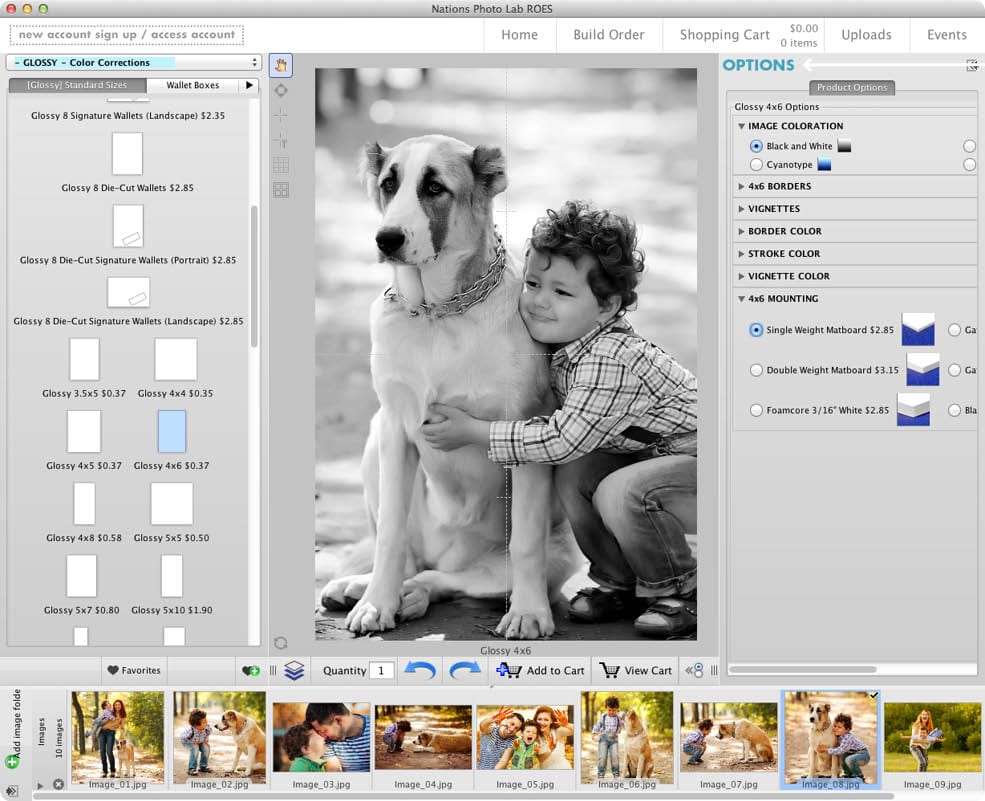This screenshot has width=985, height=801.
Task: Click the blue undo arrow
Action: [x=419, y=670]
